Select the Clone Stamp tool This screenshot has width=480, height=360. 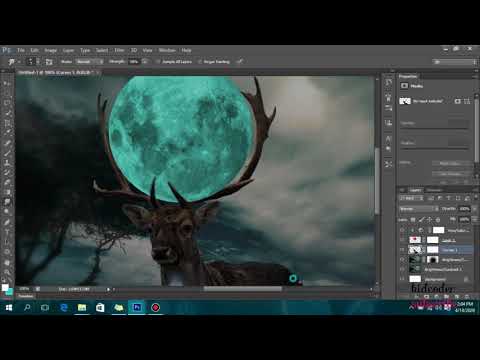(x=7, y=163)
